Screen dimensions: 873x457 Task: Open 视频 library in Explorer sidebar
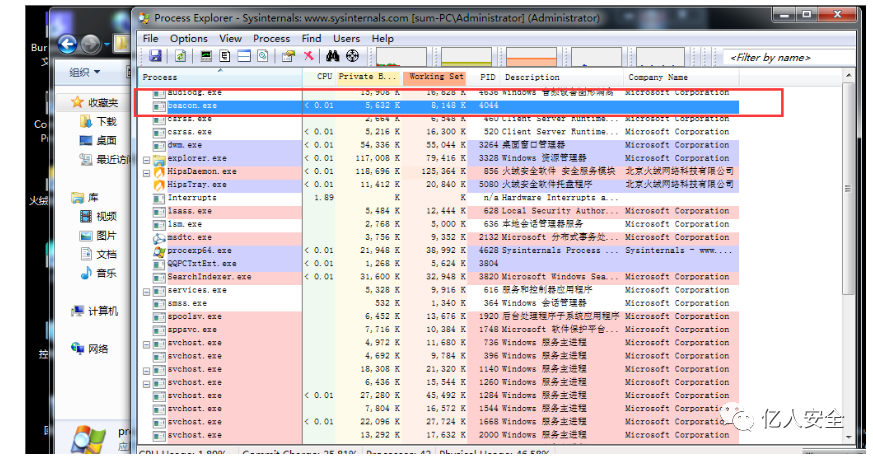pos(99,217)
